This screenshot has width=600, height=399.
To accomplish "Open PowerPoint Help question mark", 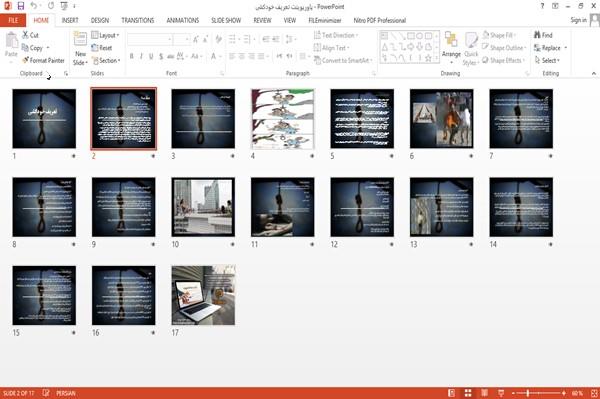I will 542,6.
